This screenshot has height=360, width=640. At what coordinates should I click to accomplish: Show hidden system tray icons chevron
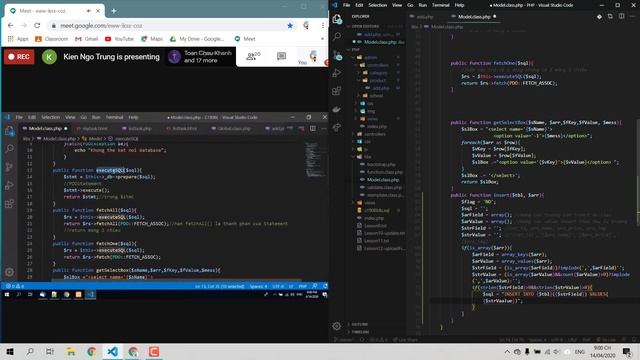tap(507, 351)
